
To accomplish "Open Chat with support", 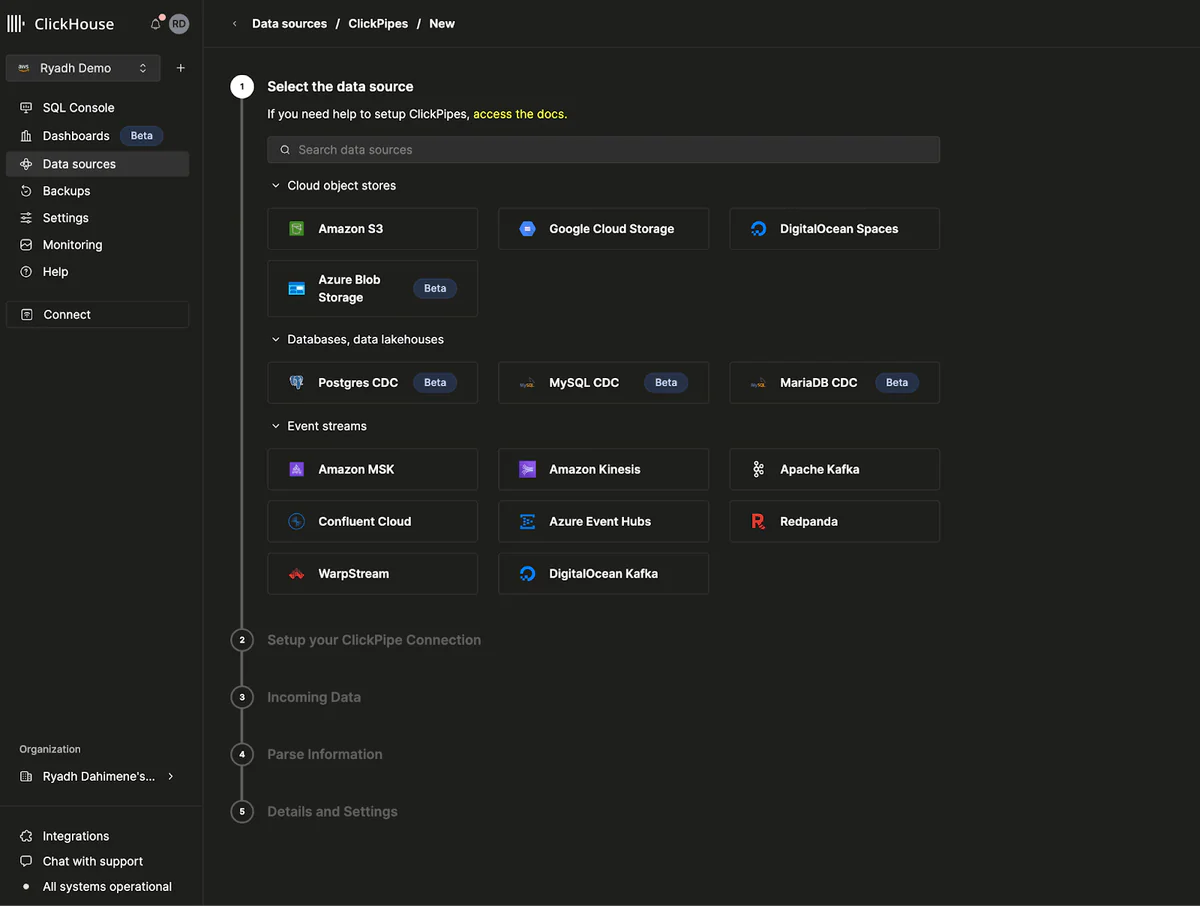I will coord(93,861).
